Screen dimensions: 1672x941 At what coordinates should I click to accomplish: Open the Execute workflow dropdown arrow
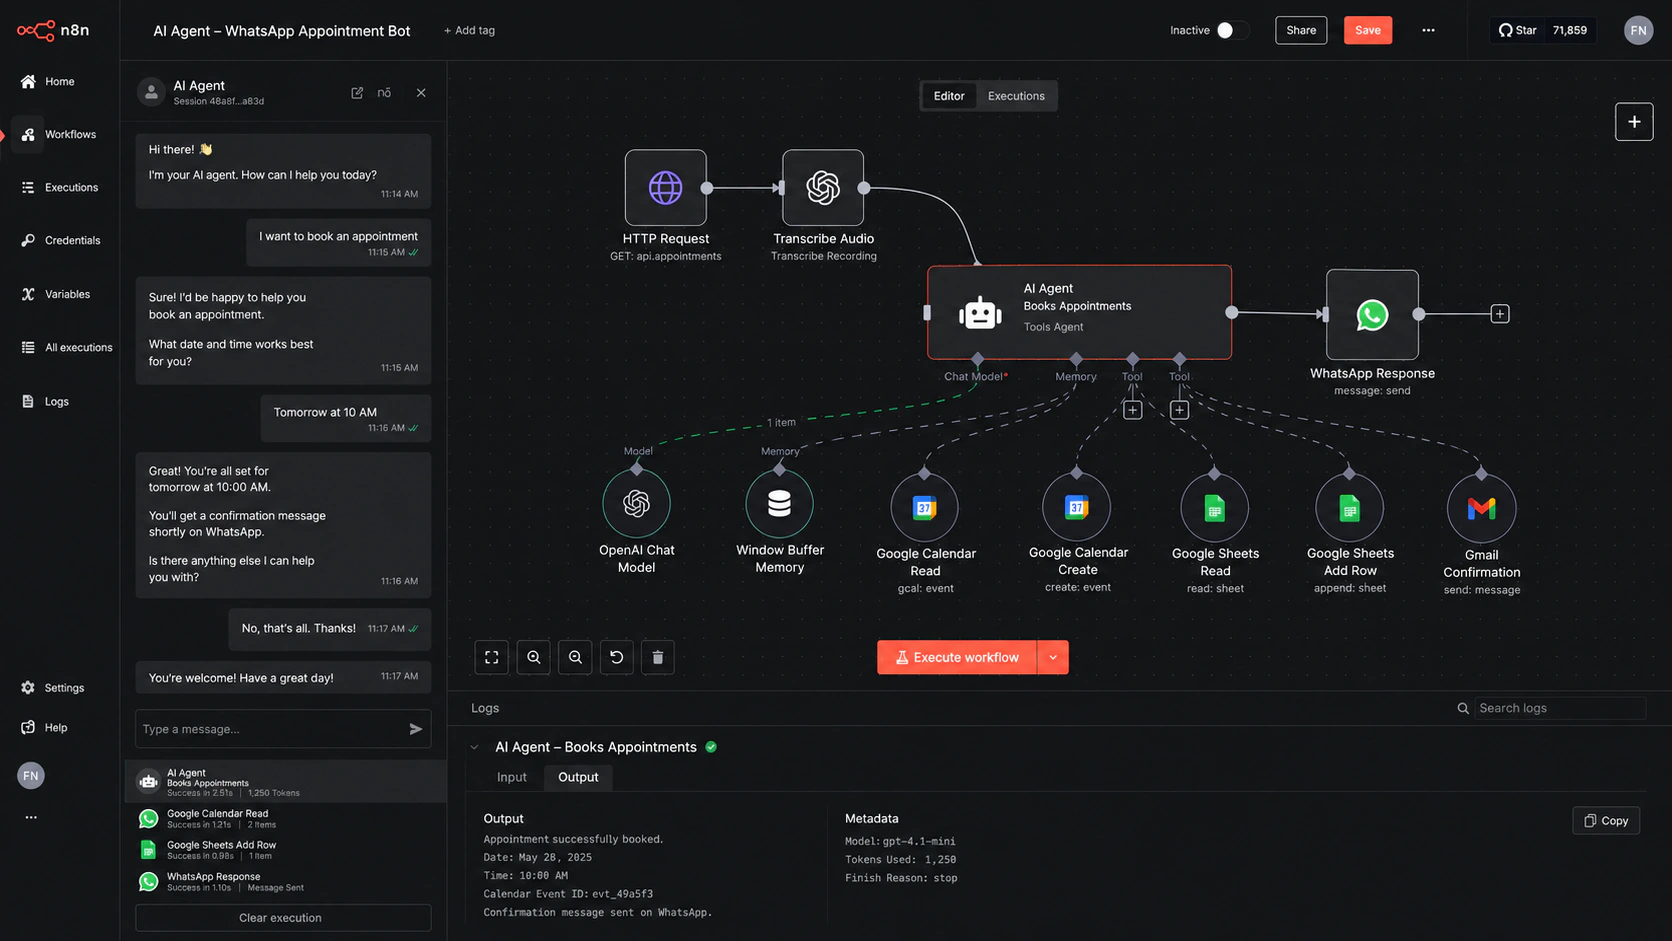pyautogui.click(x=1053, y=657)
